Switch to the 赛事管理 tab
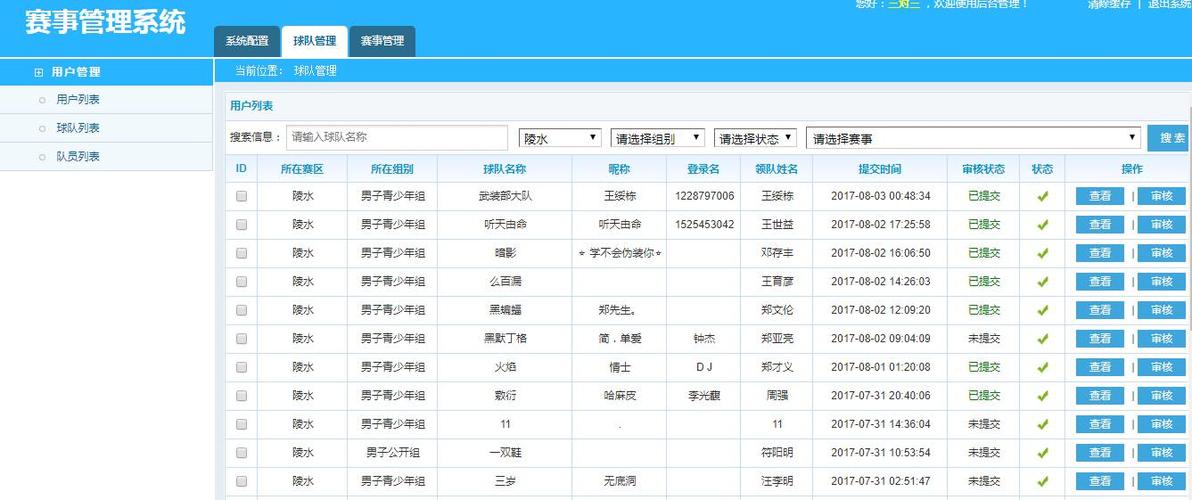 tap(382, 41)
